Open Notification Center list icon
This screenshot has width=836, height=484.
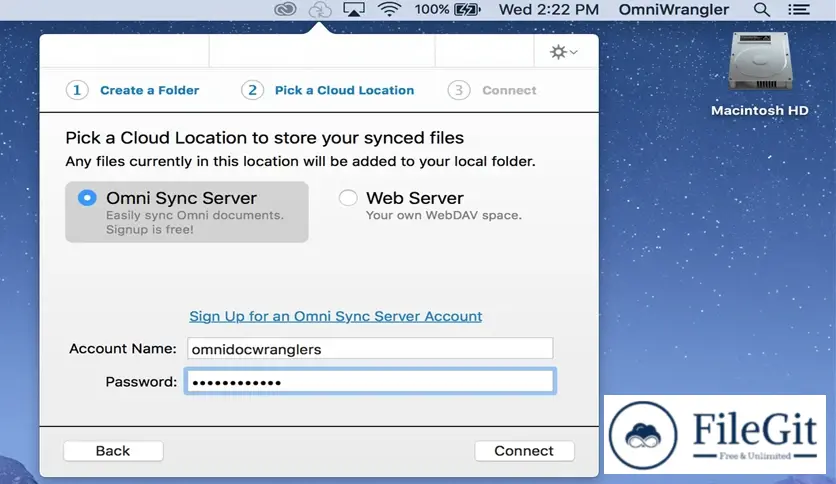tap(798, 10)
